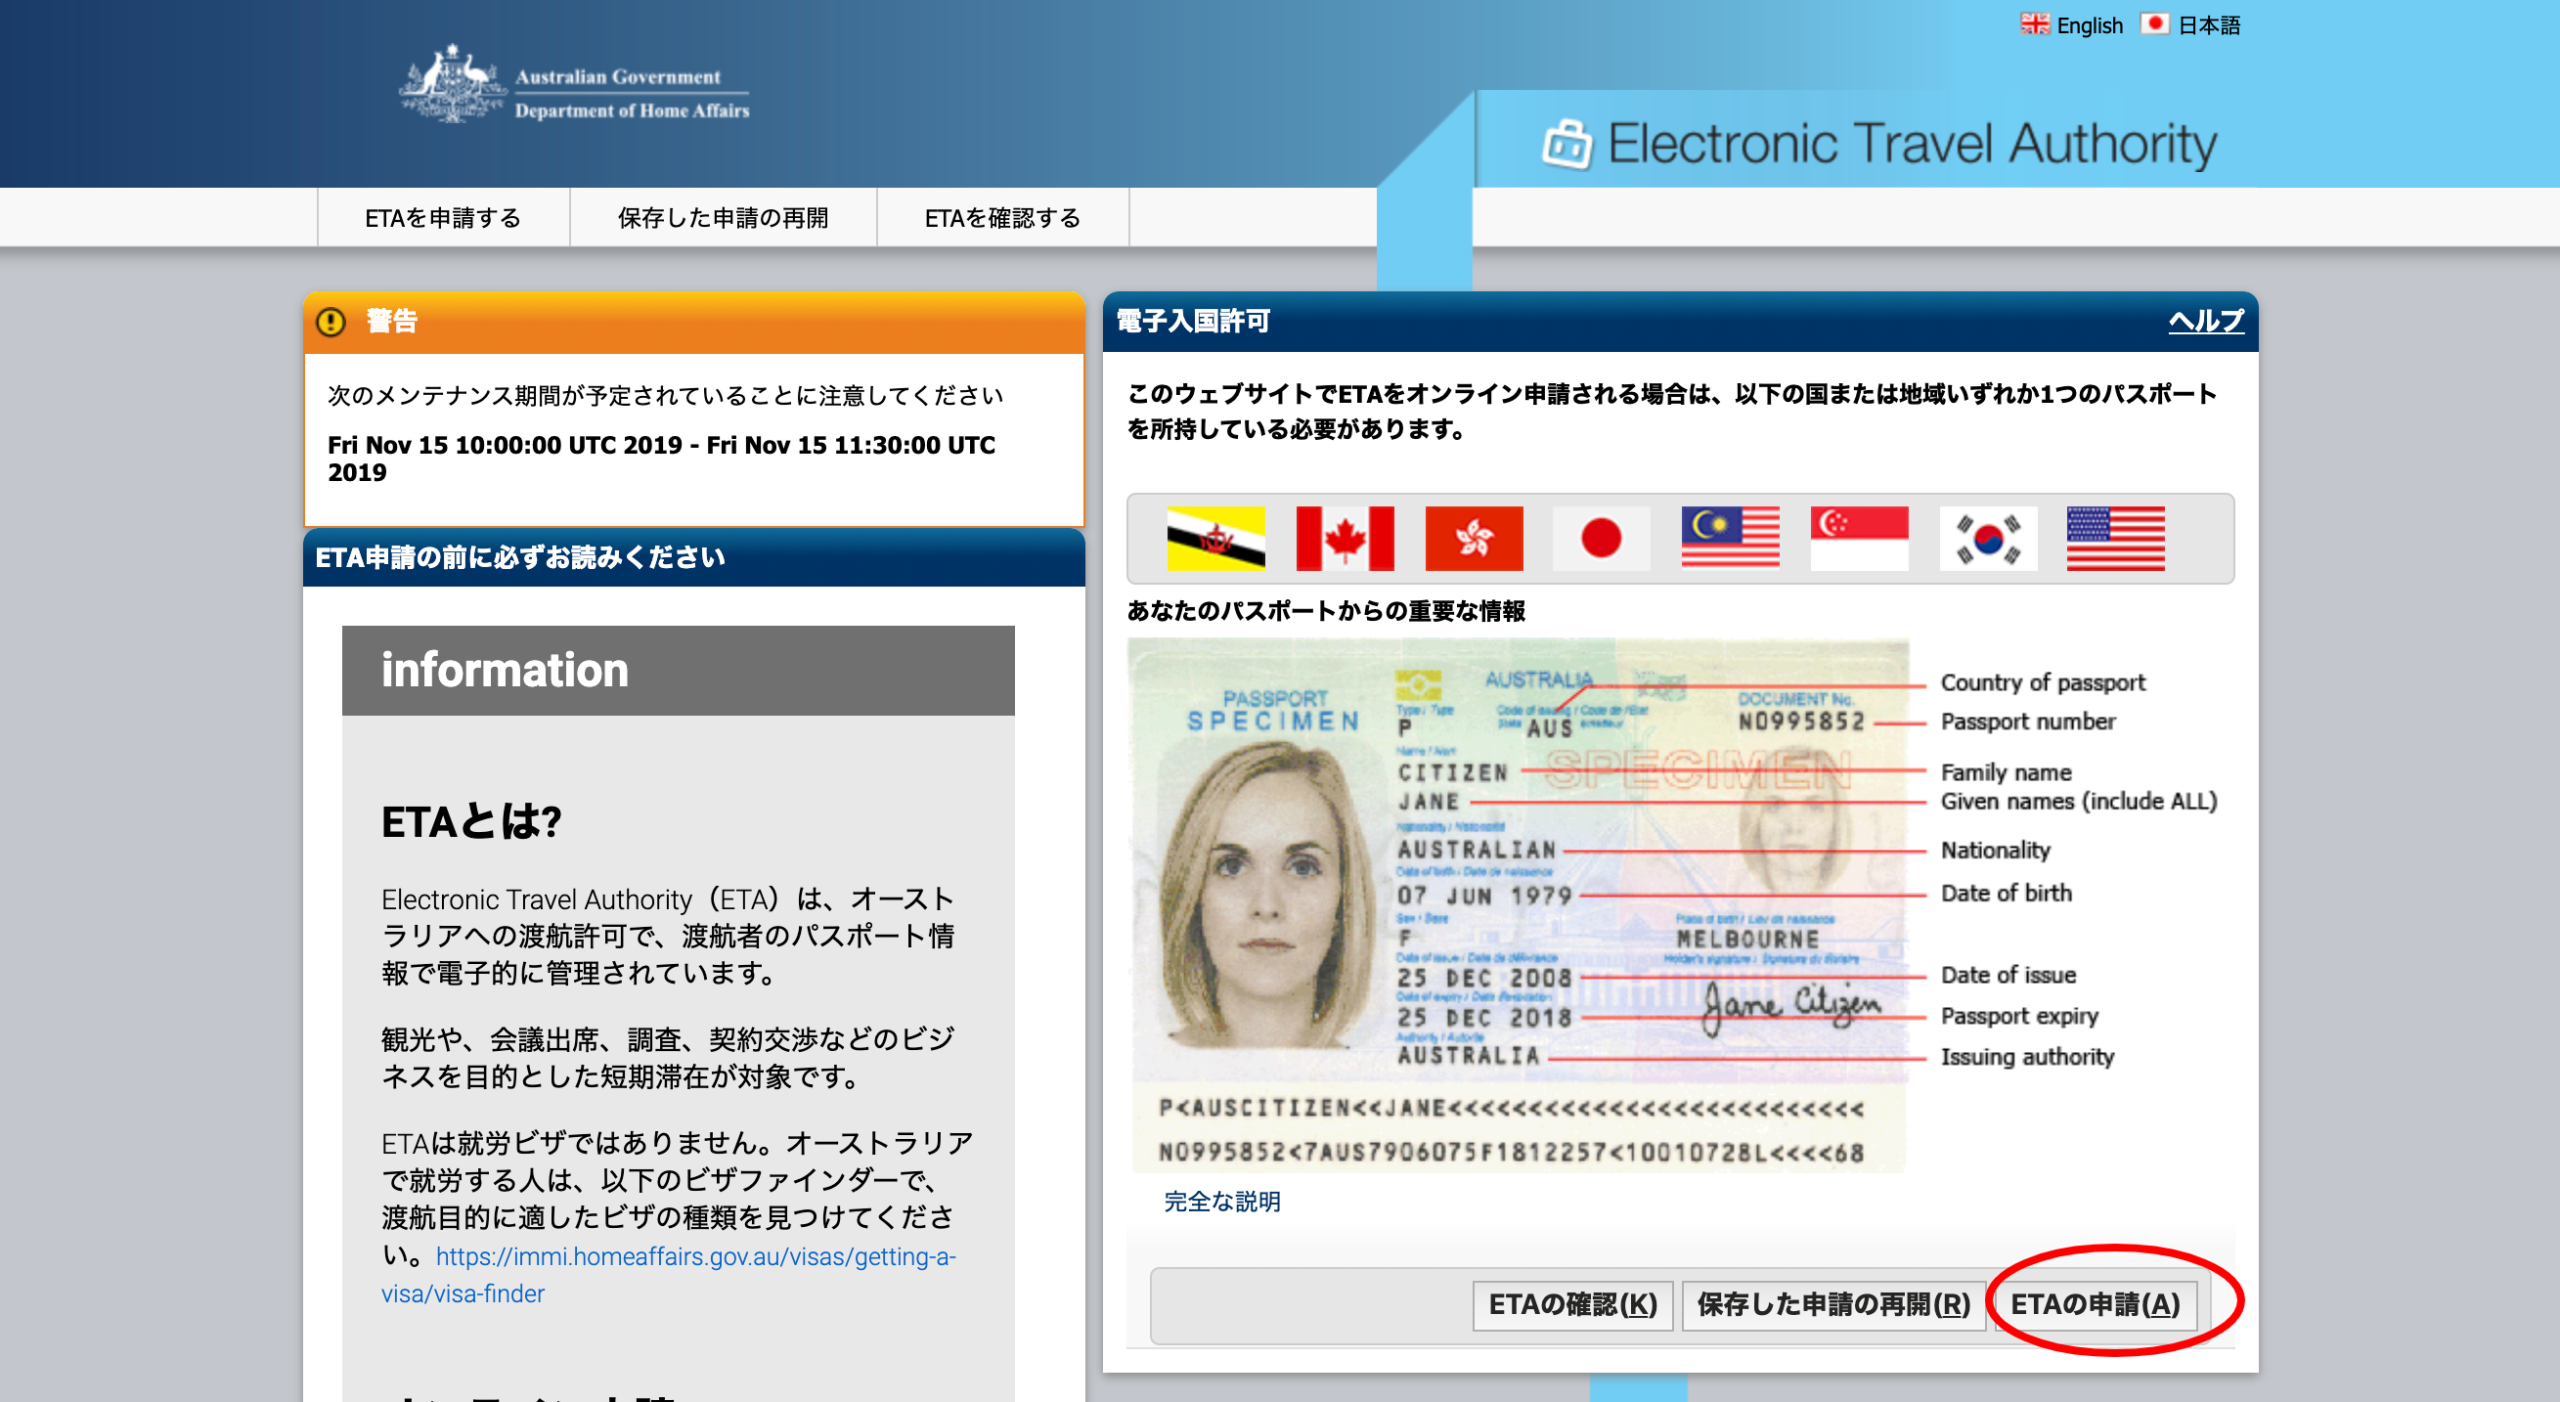2560x1402 pixels.
Task: Click the Hong Kong flag icon
Action: tap(1474, 538)
